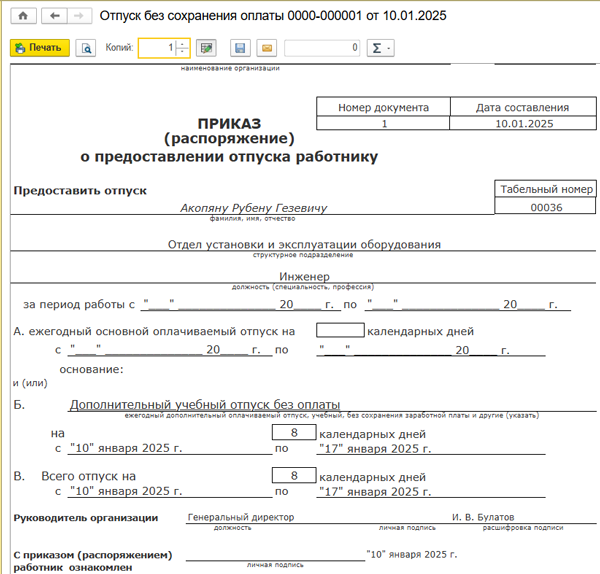
Task: Click the Дополнительный учебный отпуск без оплаты text
Action: [205, 404]
